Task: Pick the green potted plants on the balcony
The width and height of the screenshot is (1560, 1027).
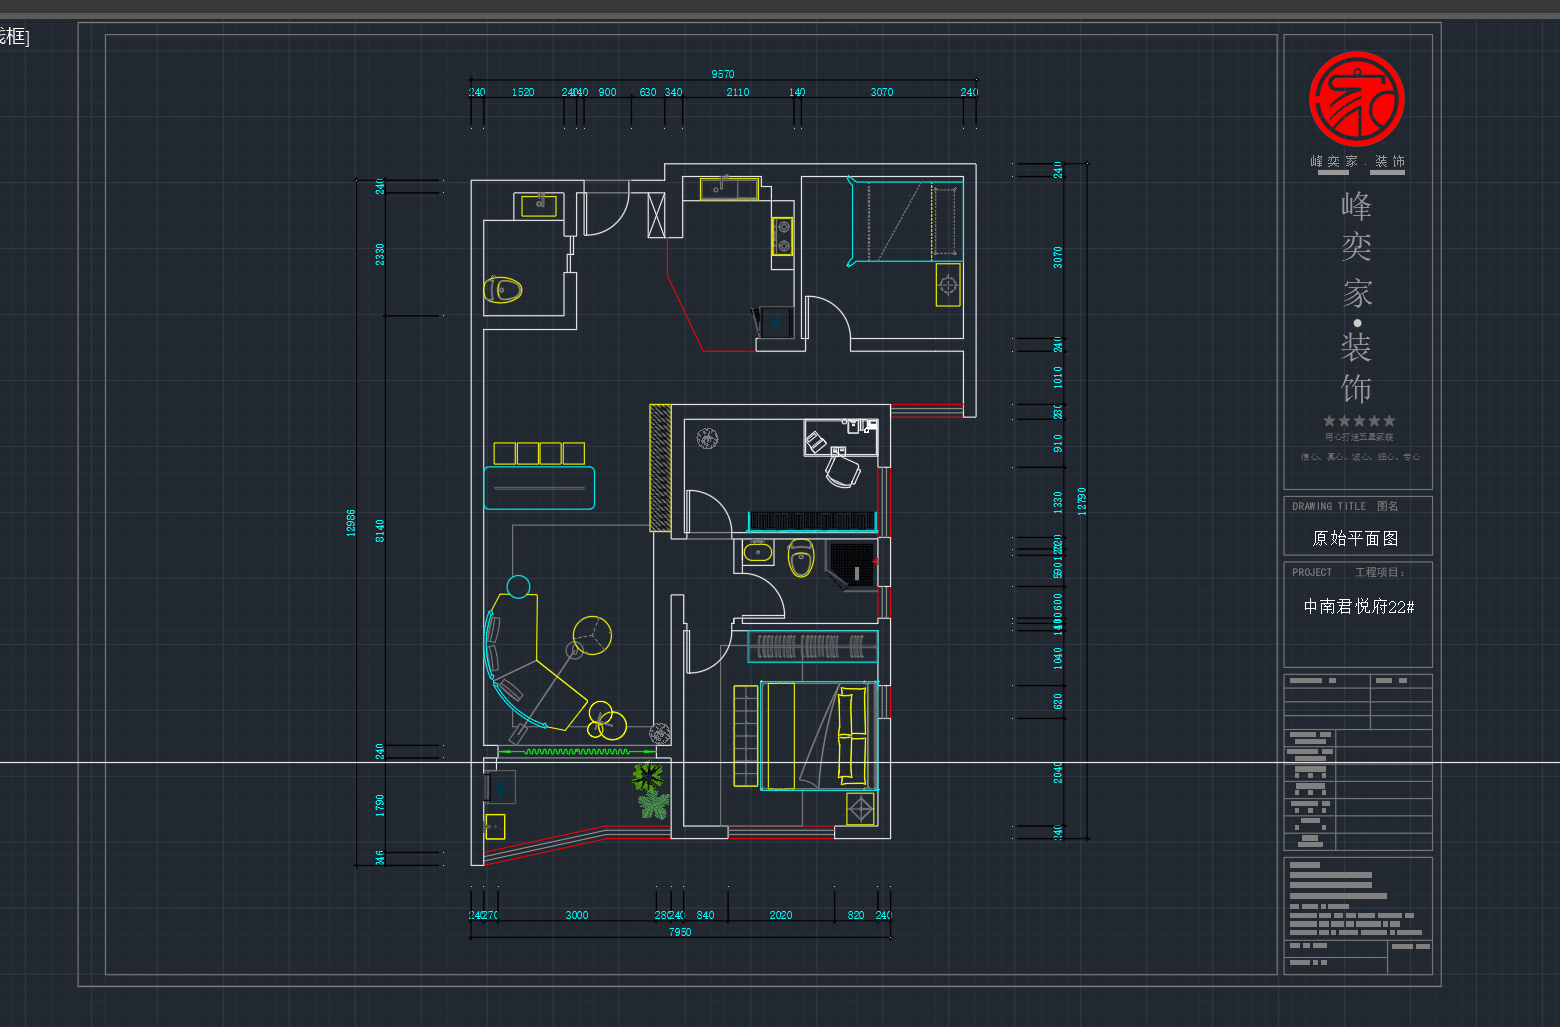Action: [650, 790]
